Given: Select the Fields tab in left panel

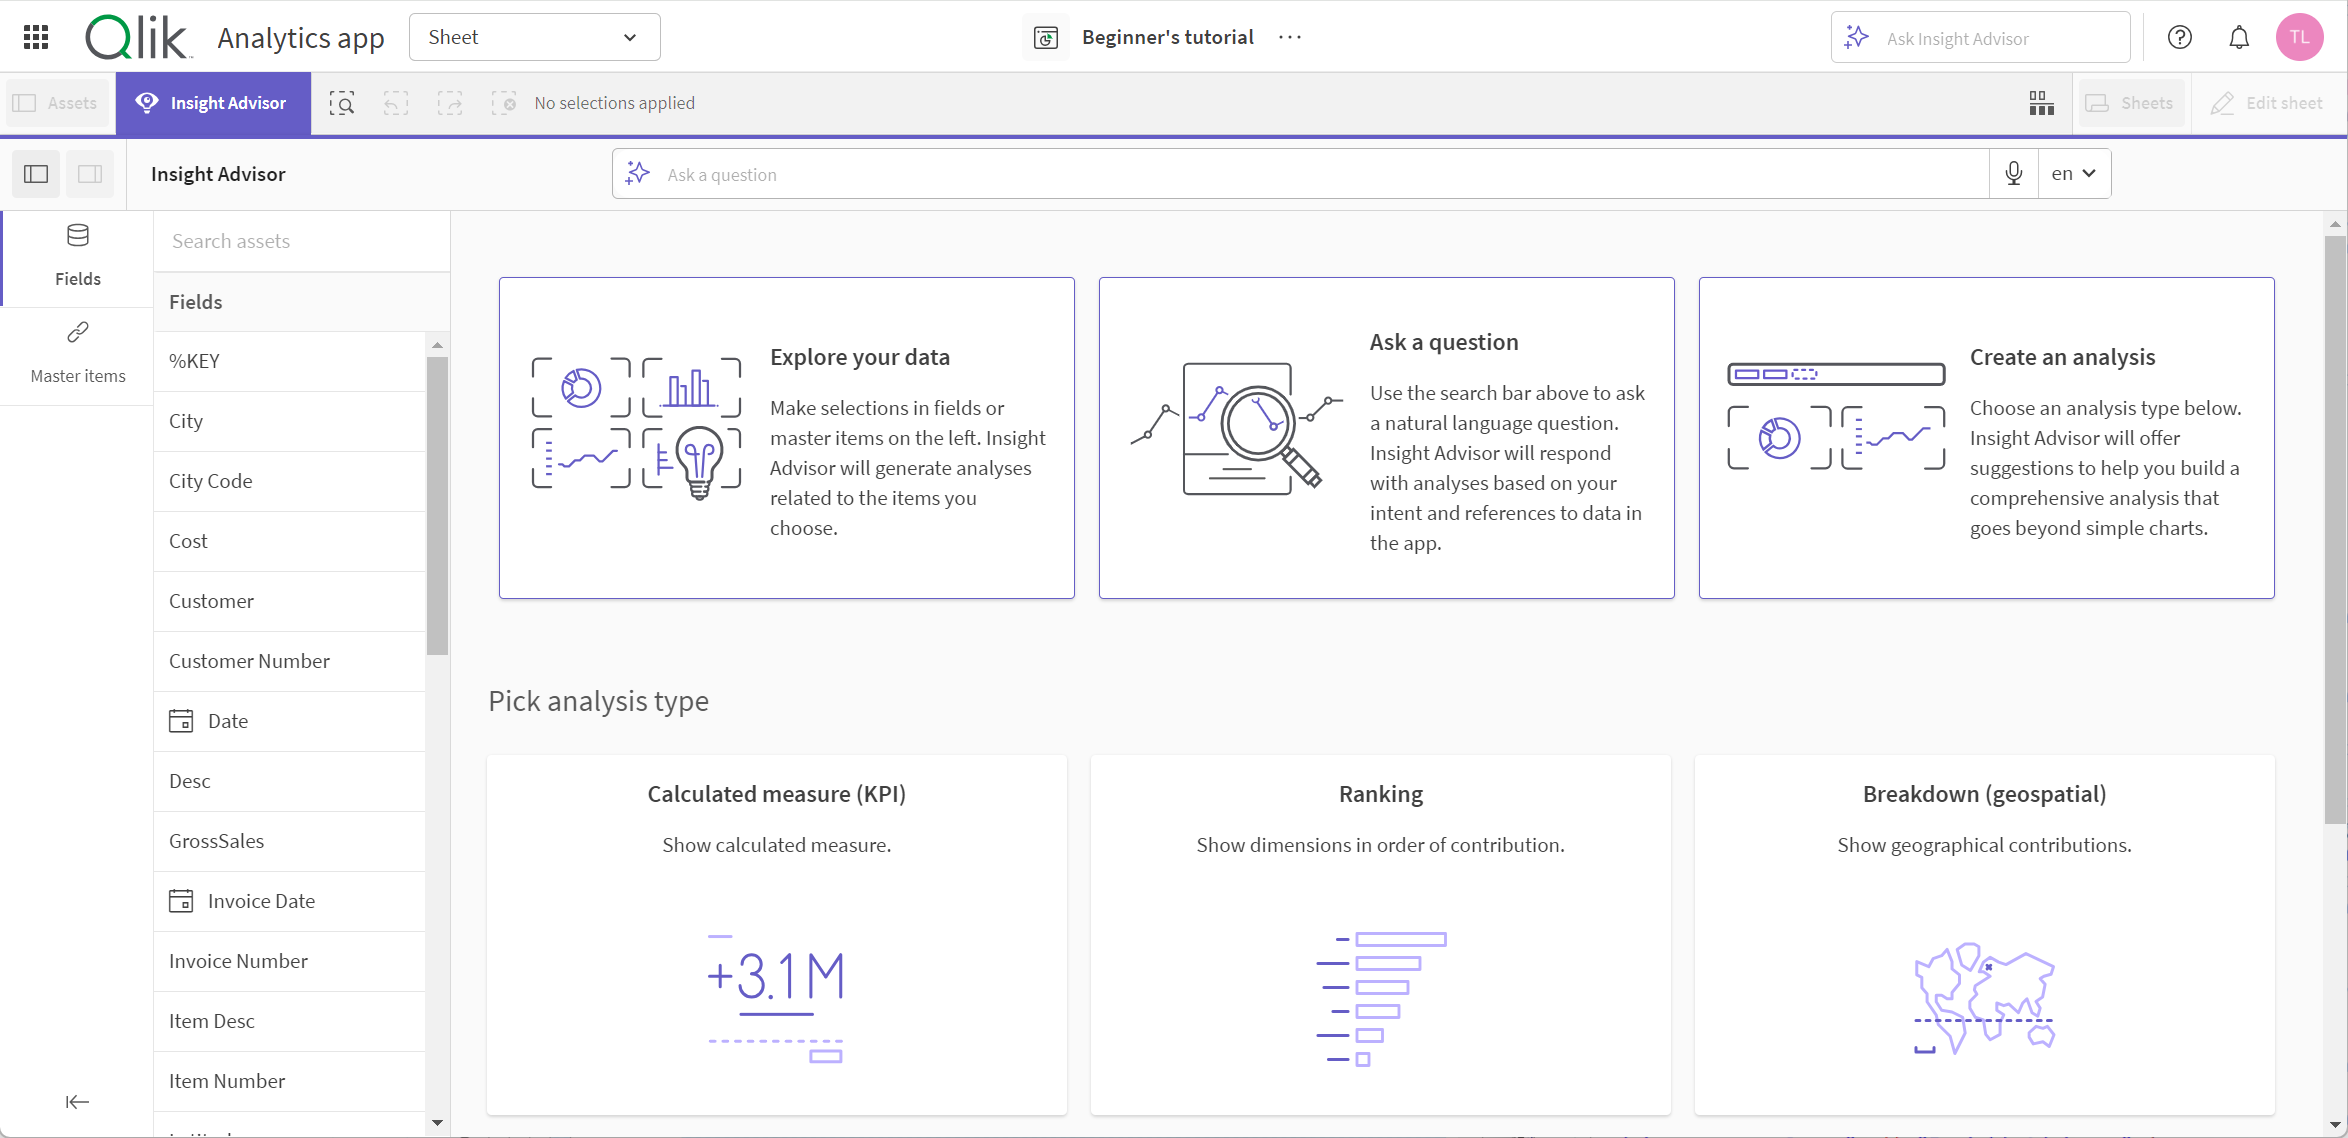Looking at the screenshot, I should pyautogui.click(x=78, y=252).
